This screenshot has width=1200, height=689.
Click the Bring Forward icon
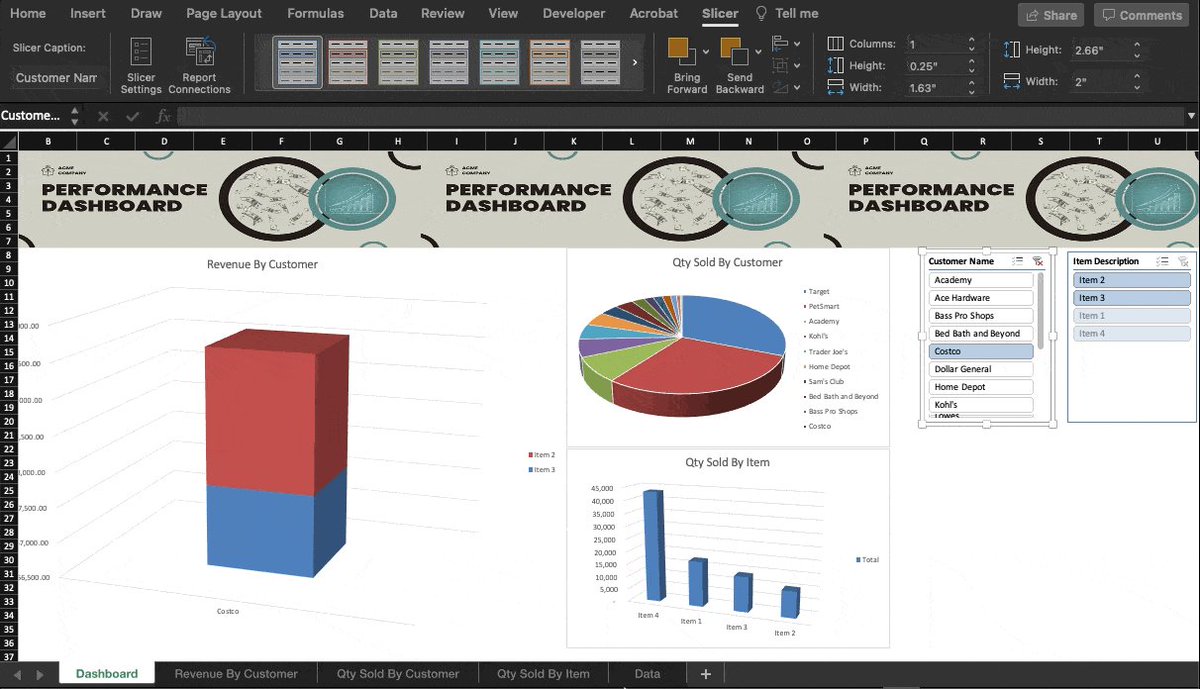681,51
